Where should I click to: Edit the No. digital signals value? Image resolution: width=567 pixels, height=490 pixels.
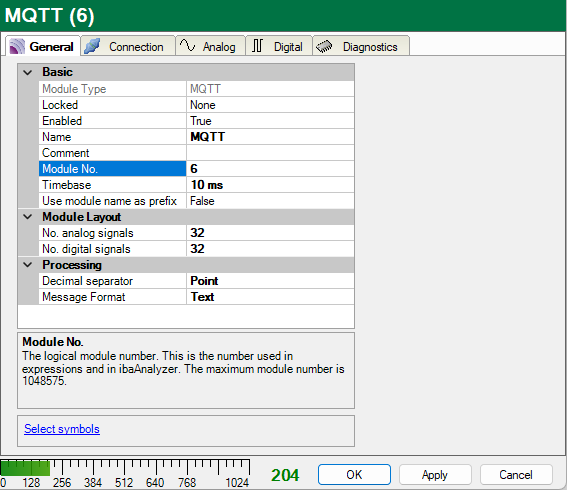click(x=270, y=249)
